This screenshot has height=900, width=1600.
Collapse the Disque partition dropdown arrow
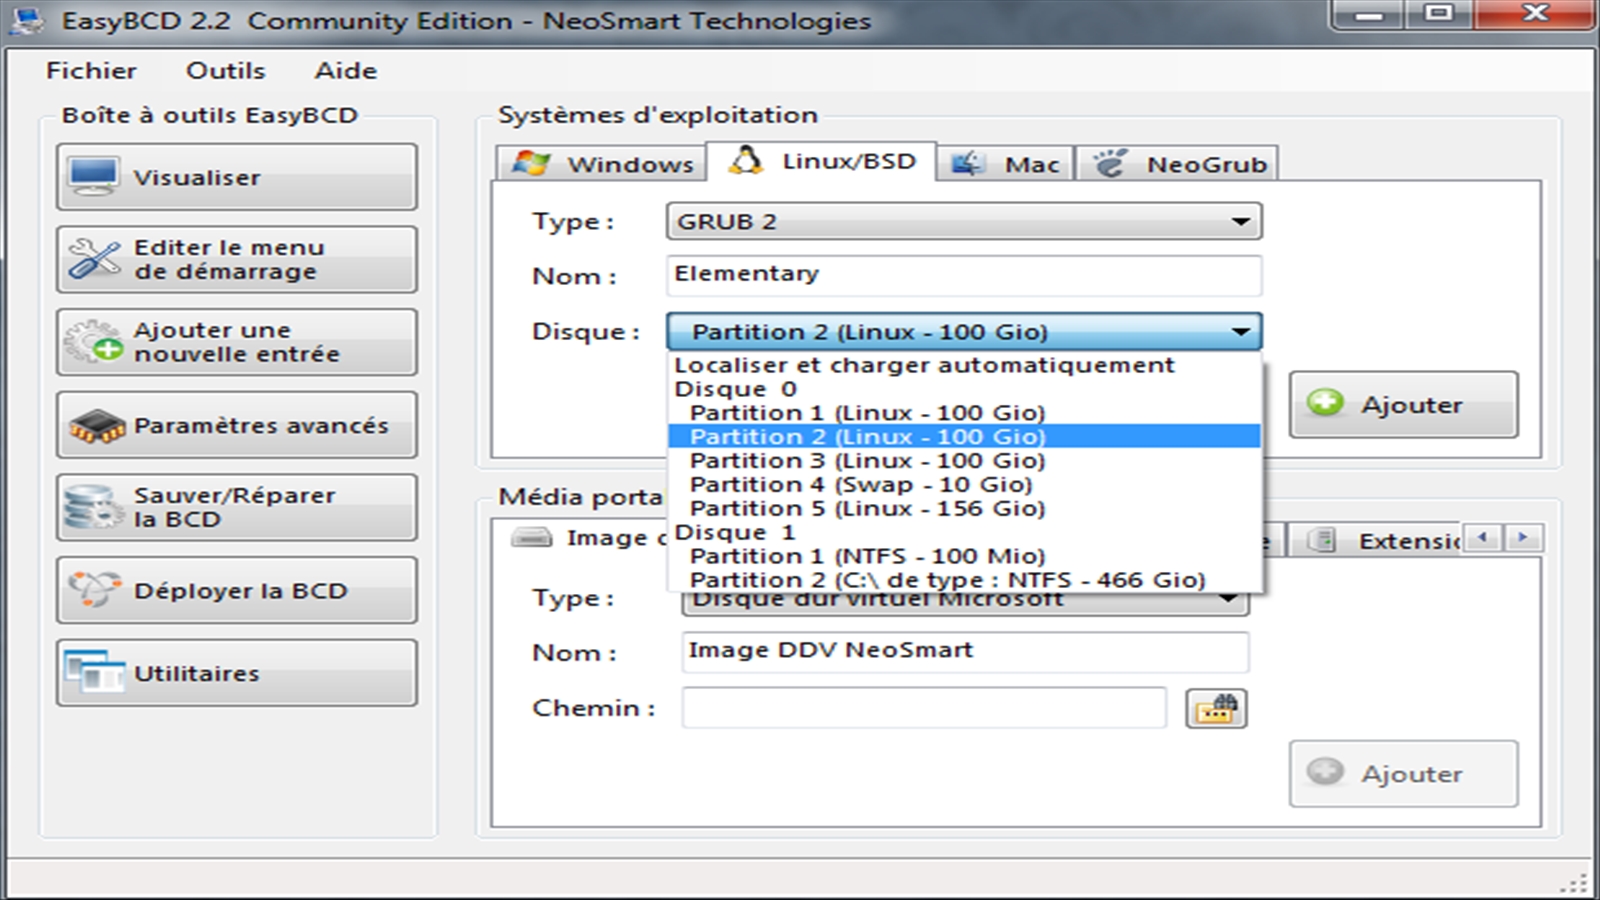(1241, 331)
